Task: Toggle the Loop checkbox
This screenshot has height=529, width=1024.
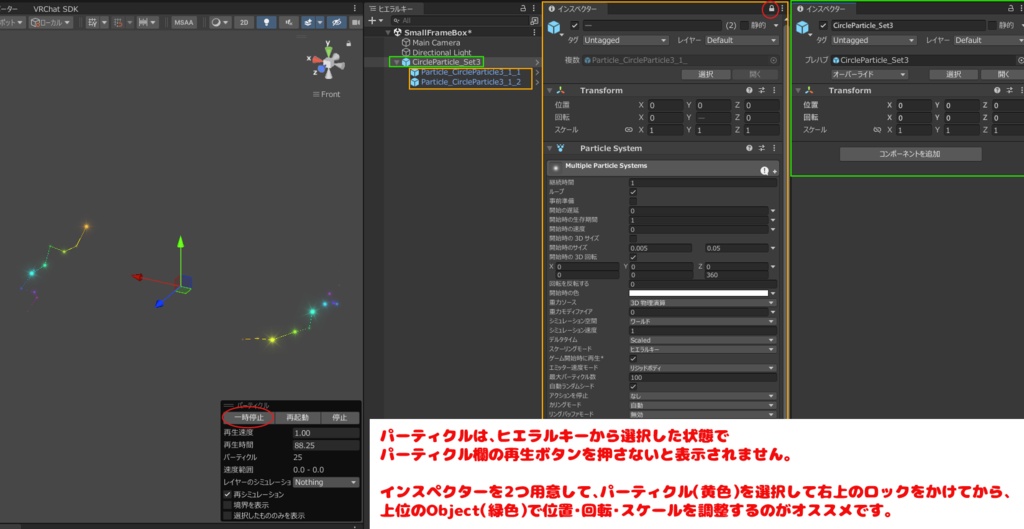Action: point(633,193)
